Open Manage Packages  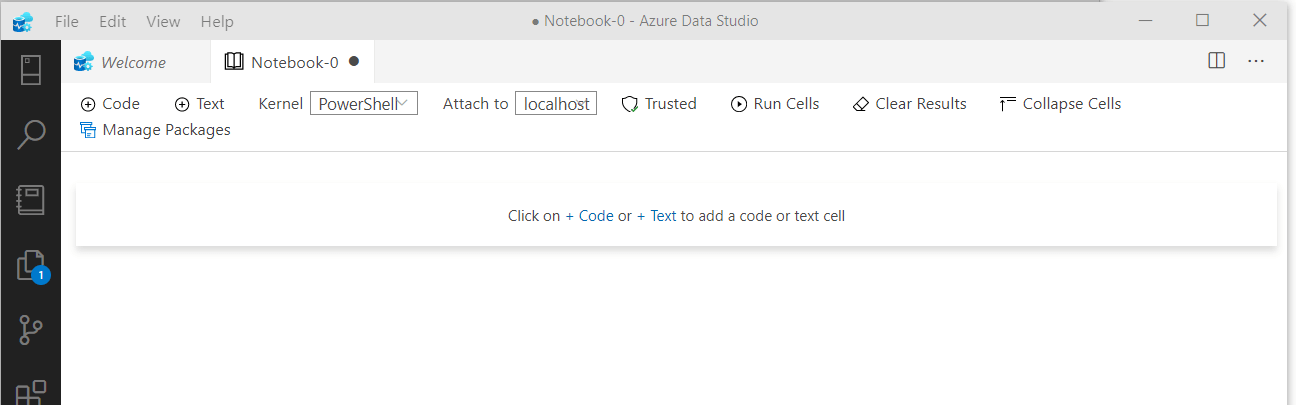pos(155,130)
